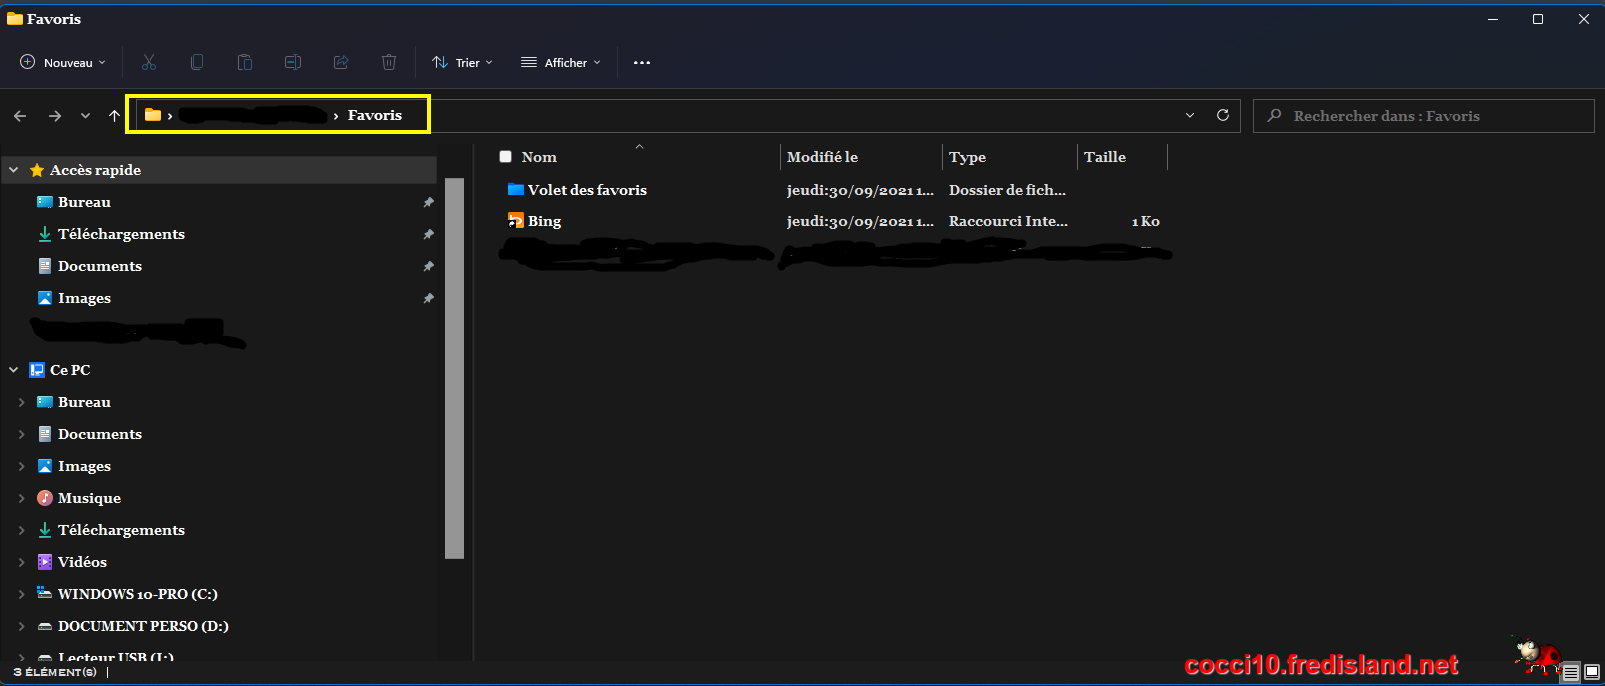Viewport: 1605px width, 686px height.
Task: Expand the Vidéos tree node
Action: point(22,562)
